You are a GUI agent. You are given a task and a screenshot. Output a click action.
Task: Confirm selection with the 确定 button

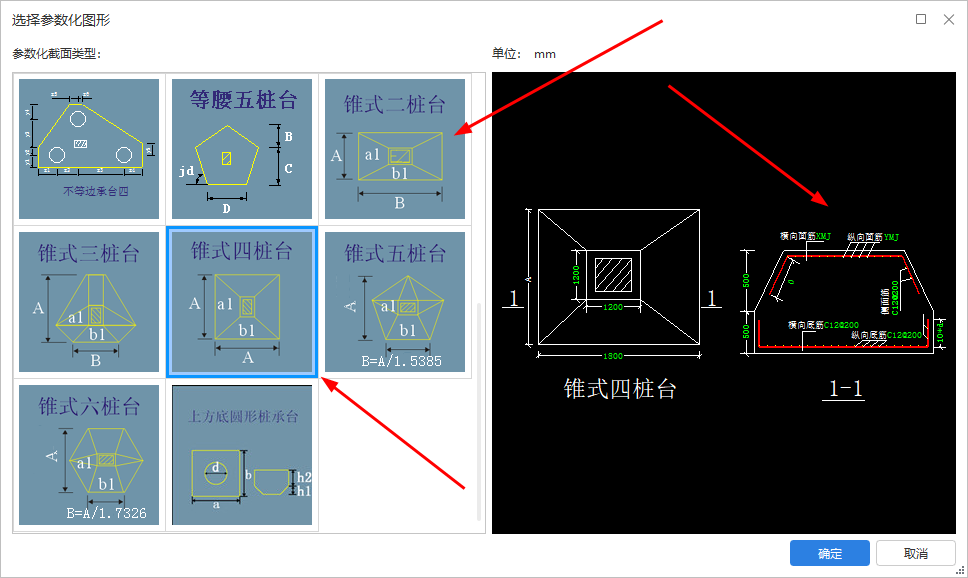tap(830, 553)
